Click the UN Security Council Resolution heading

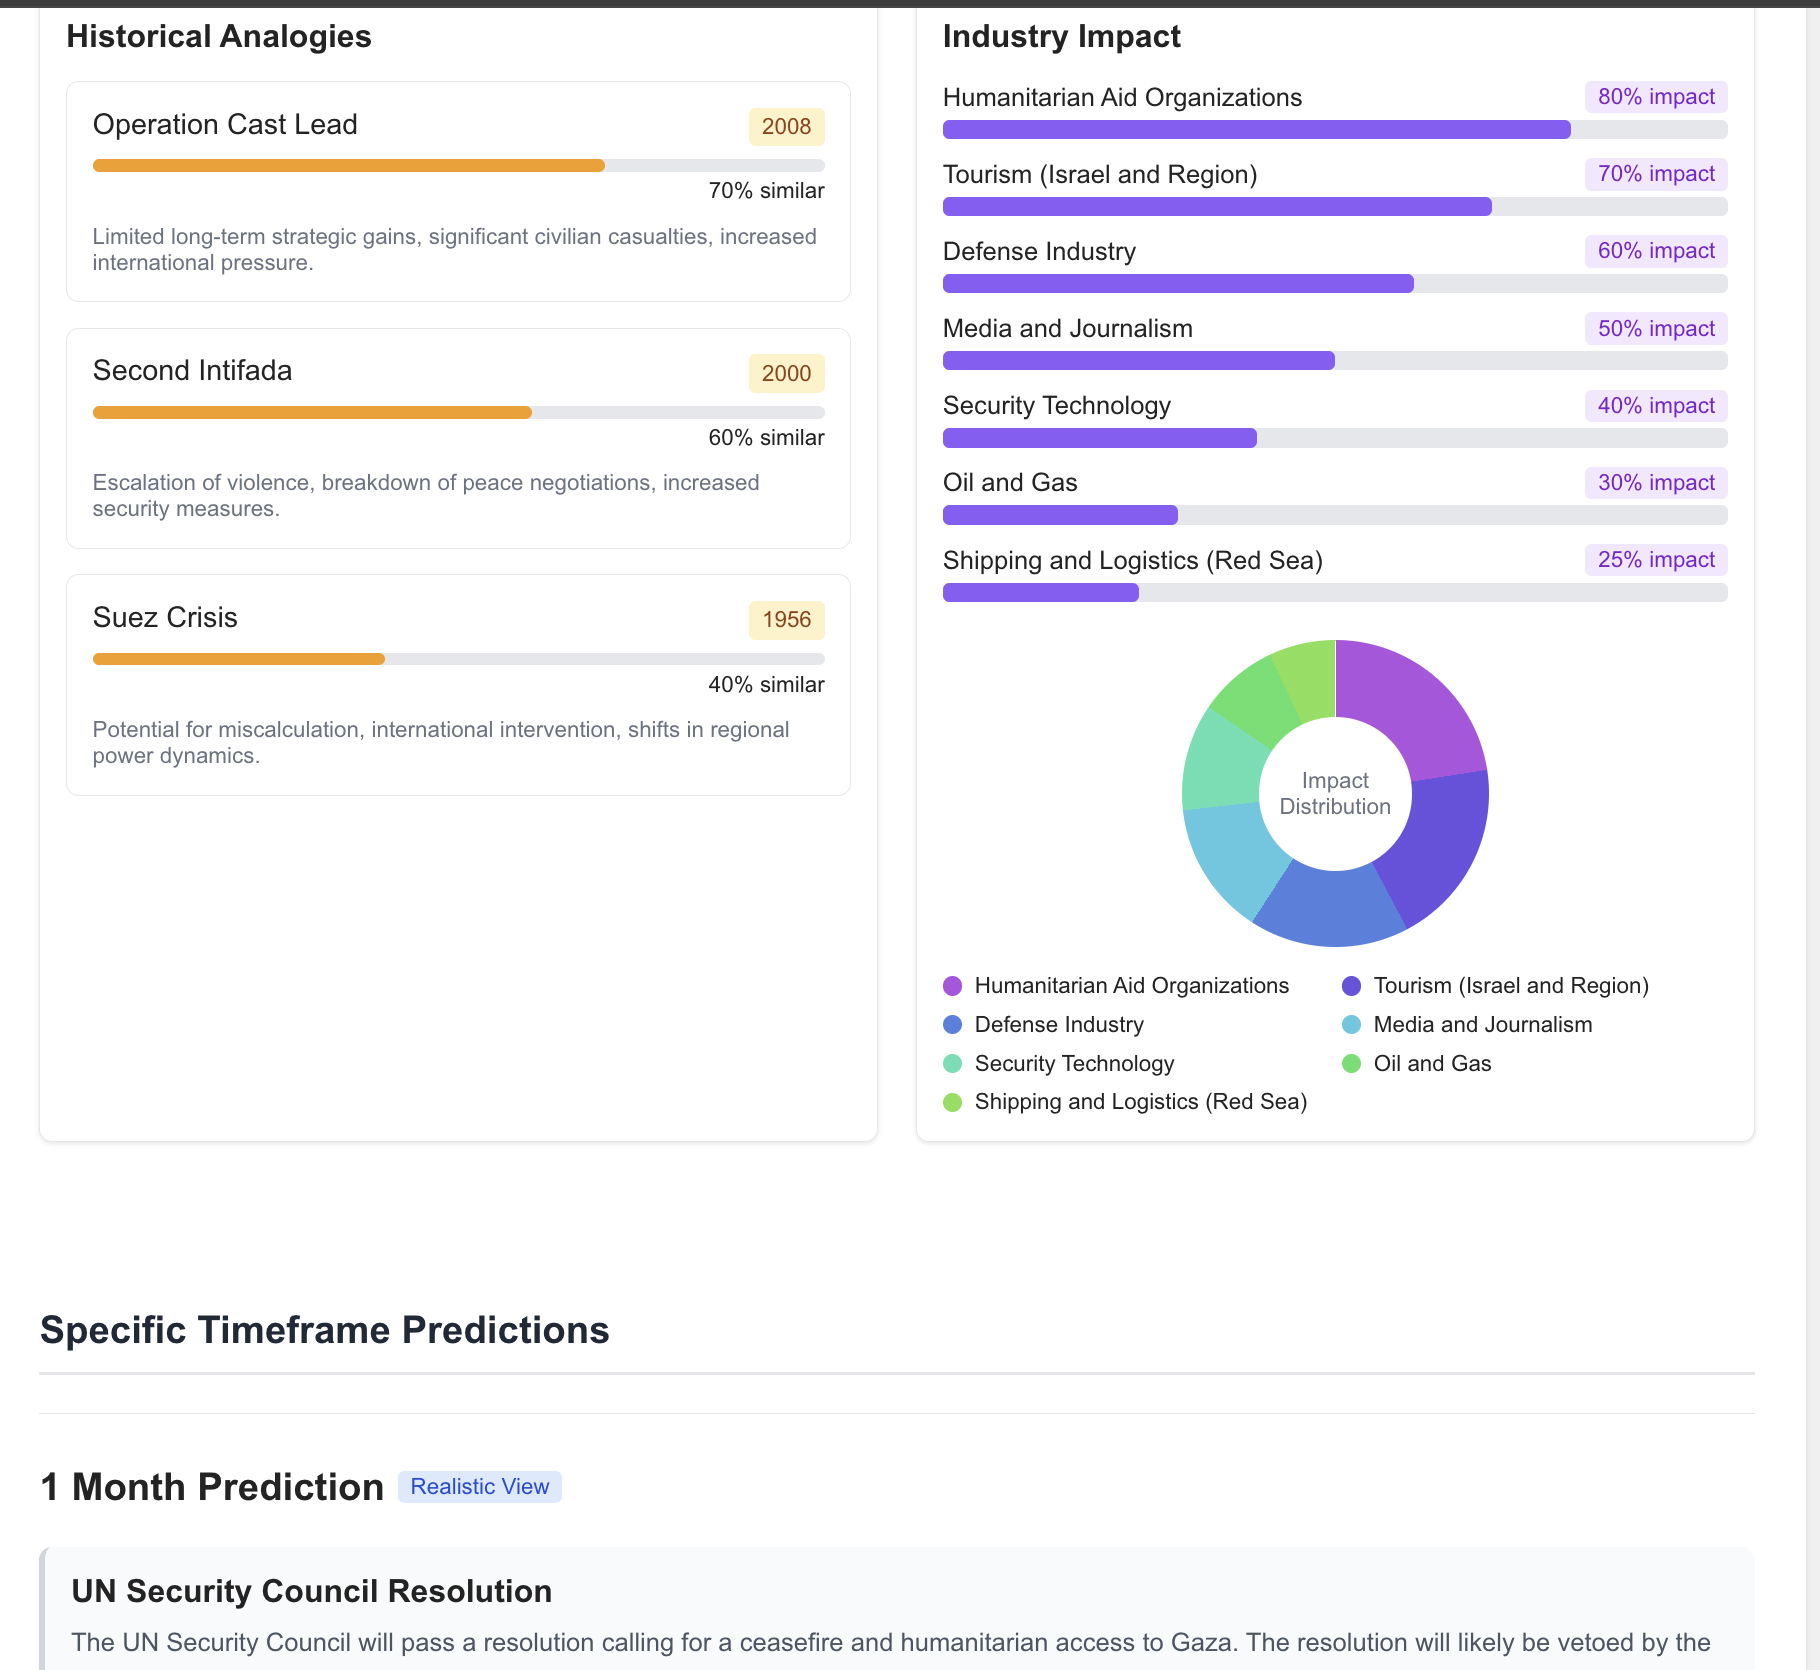tap(311, 1591)
